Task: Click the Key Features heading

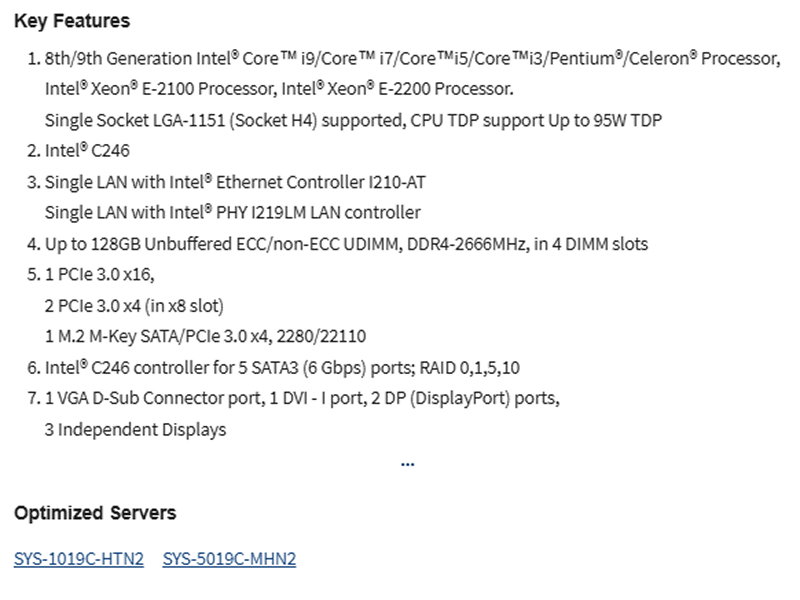Action: 72,21
